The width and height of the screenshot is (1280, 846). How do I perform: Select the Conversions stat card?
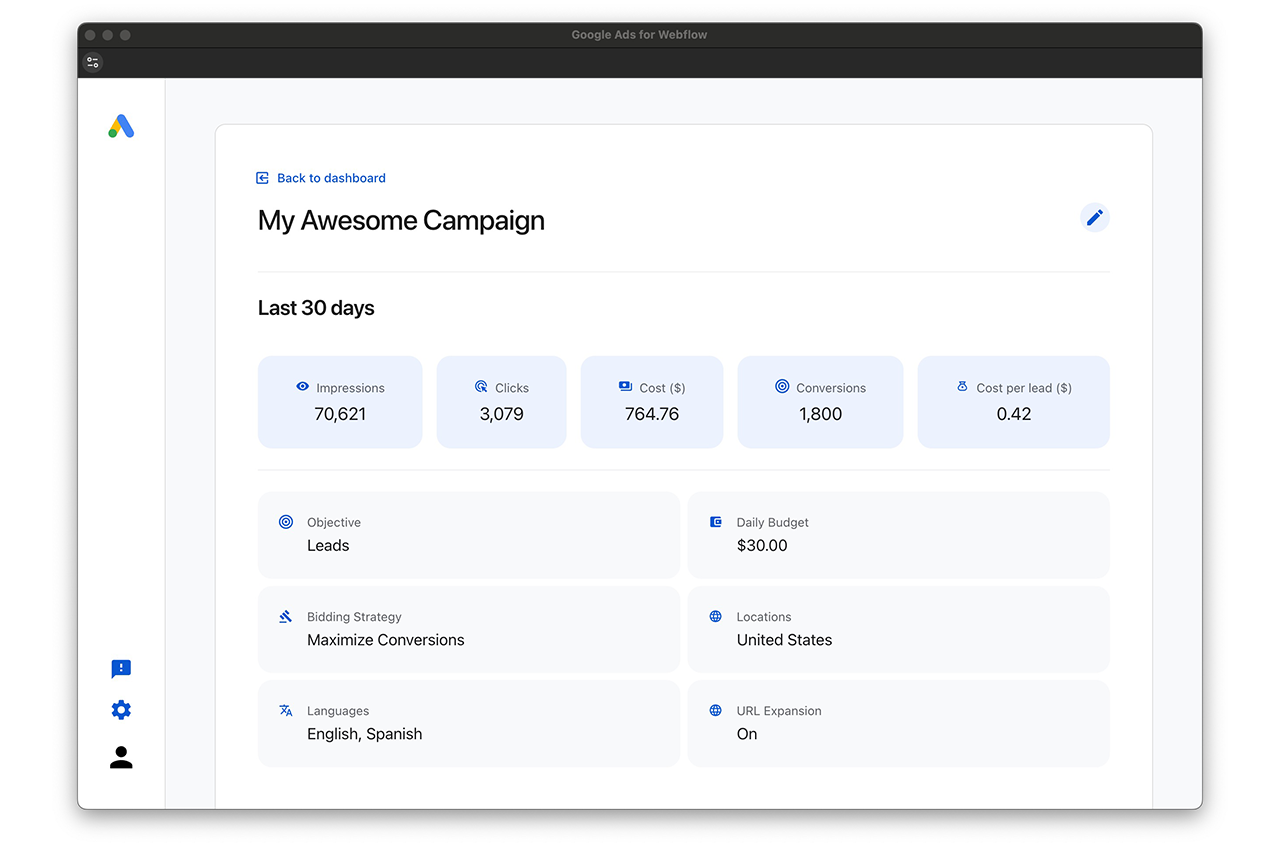click(820, 401)
